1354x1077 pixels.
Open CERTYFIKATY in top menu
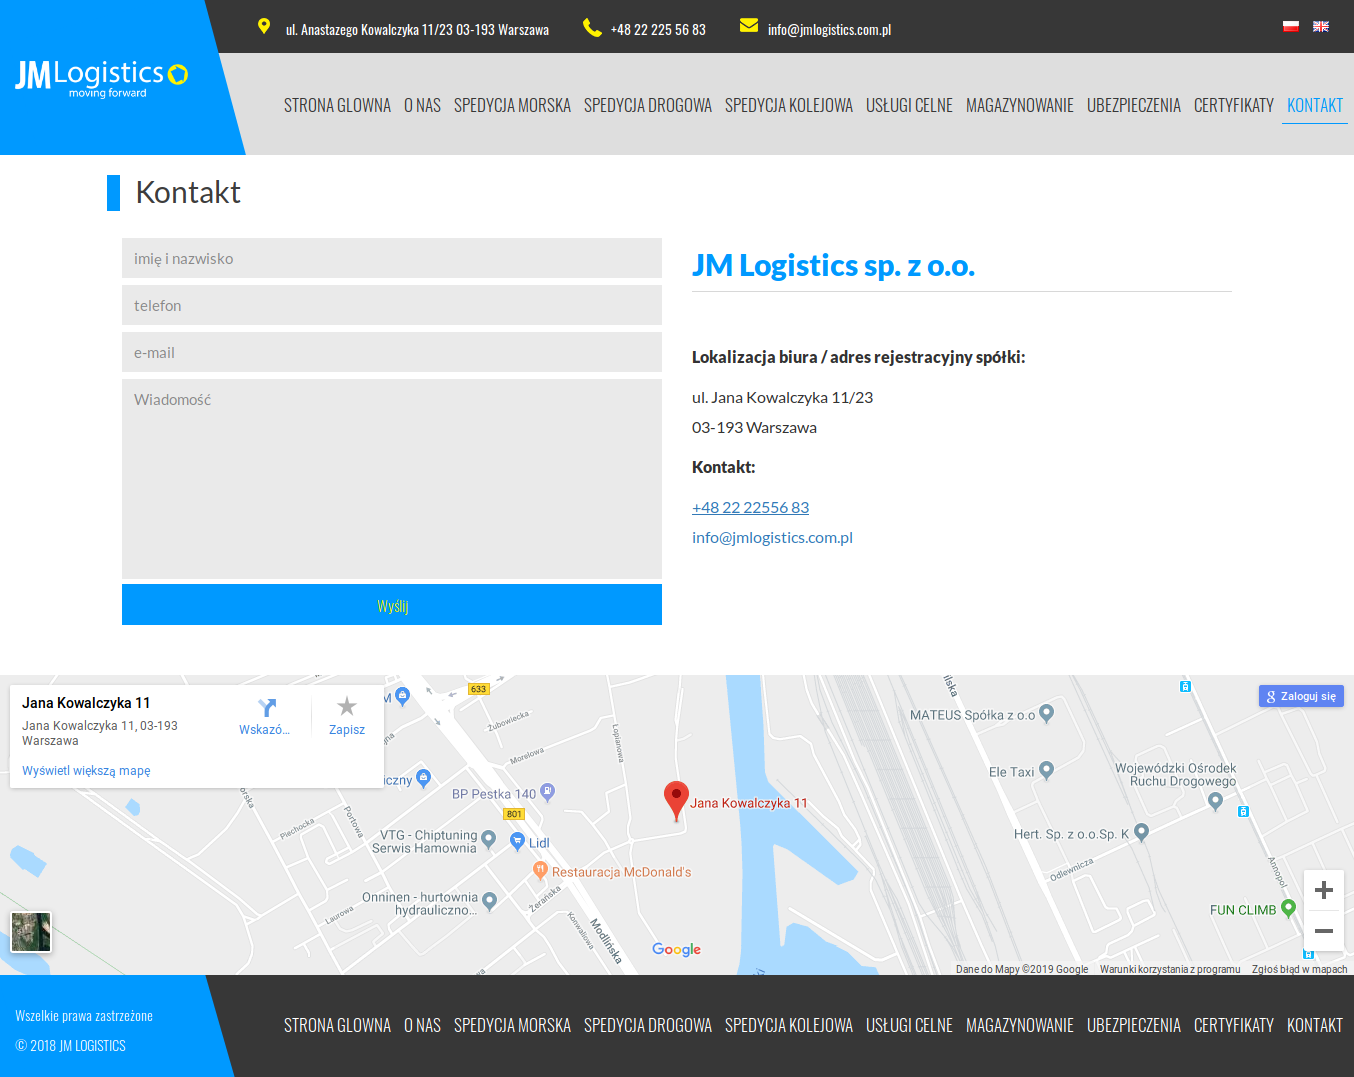pos(1234,105)
